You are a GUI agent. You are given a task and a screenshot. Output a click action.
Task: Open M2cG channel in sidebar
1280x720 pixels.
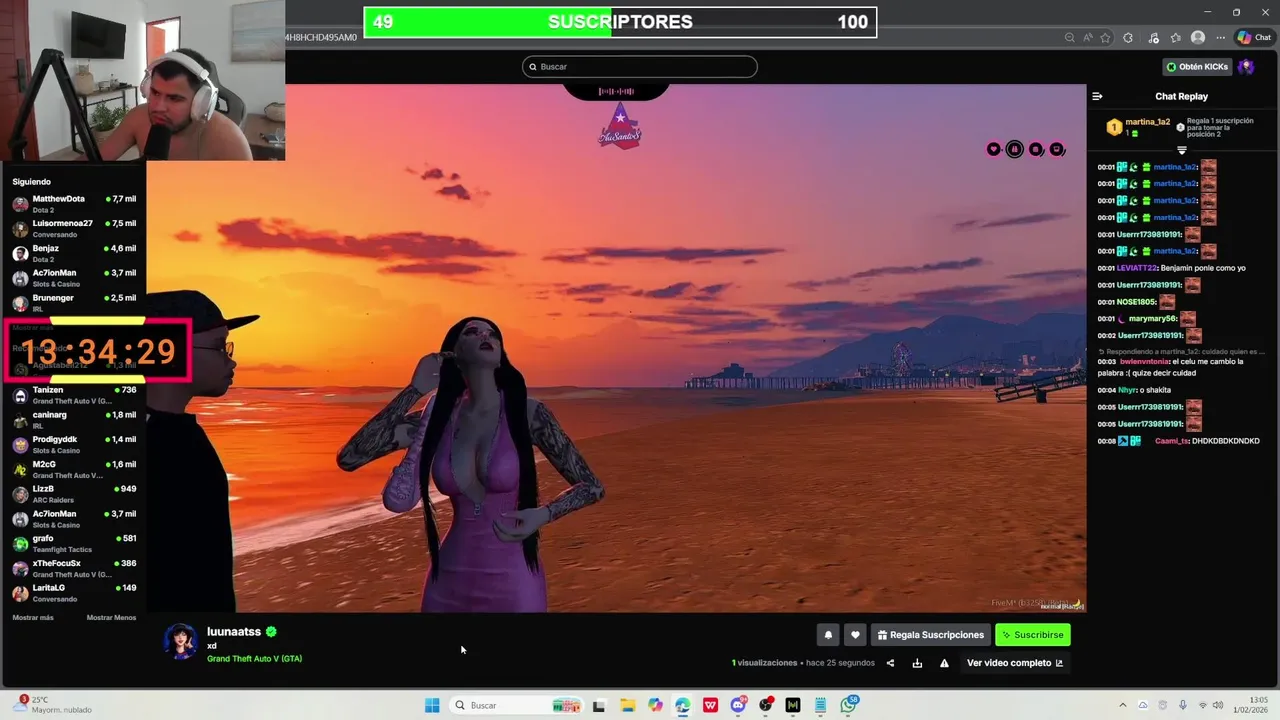click(74, 470)
